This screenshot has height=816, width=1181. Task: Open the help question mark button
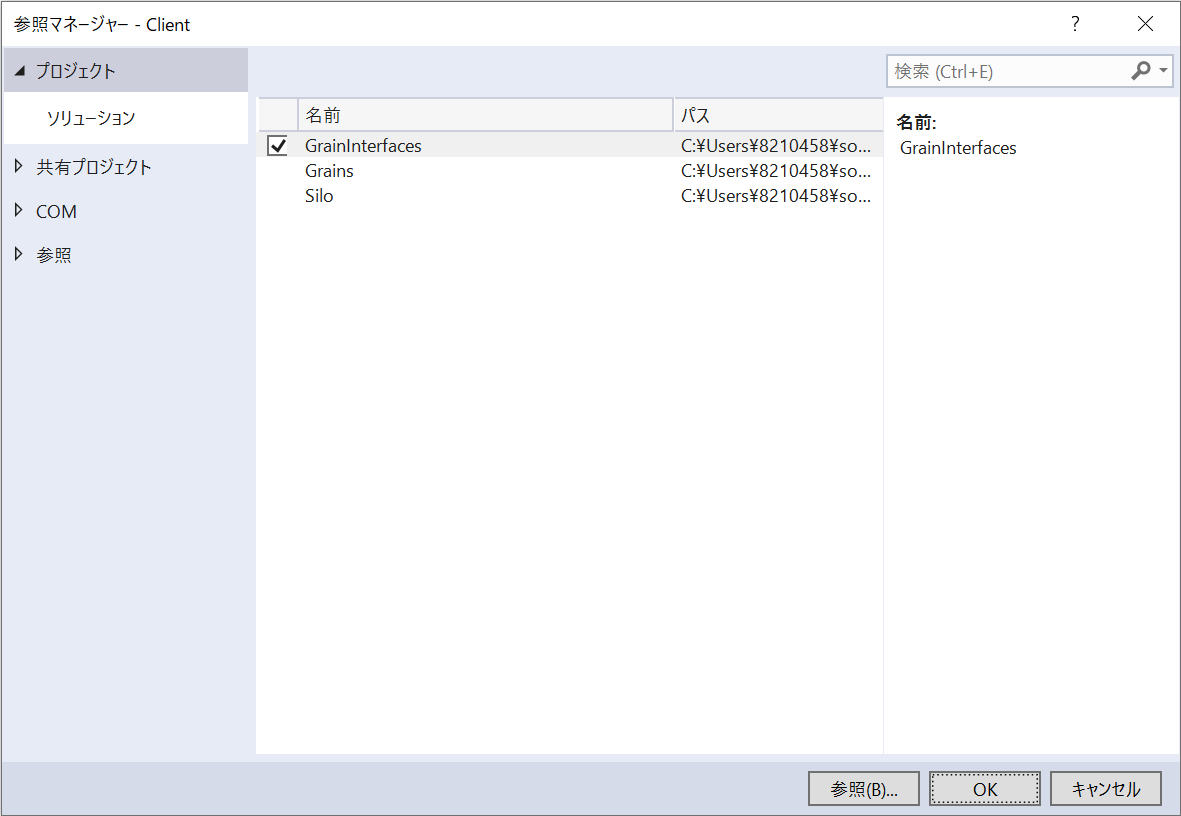click(x=1075, y=24)
